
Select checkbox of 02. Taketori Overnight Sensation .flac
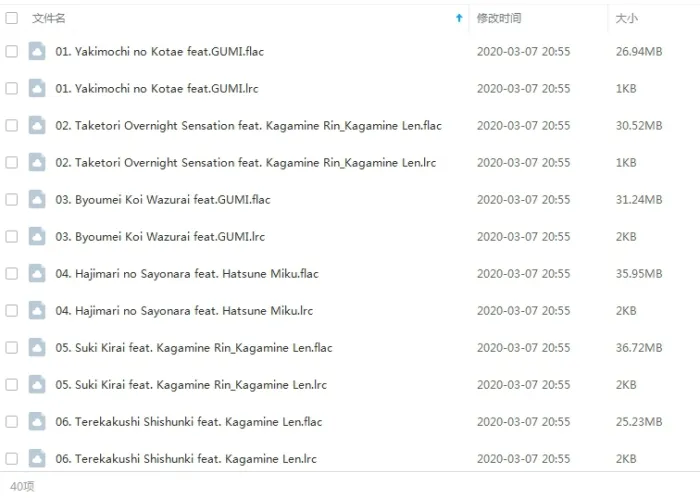(x=12, y=125)
